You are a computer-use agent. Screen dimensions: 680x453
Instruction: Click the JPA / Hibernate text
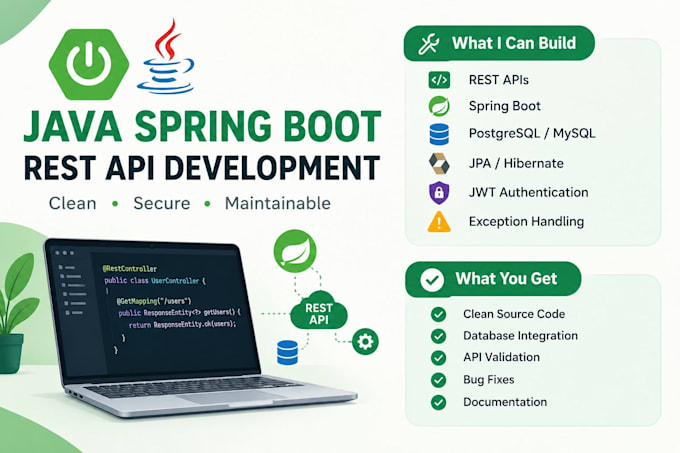pos(516,163)
